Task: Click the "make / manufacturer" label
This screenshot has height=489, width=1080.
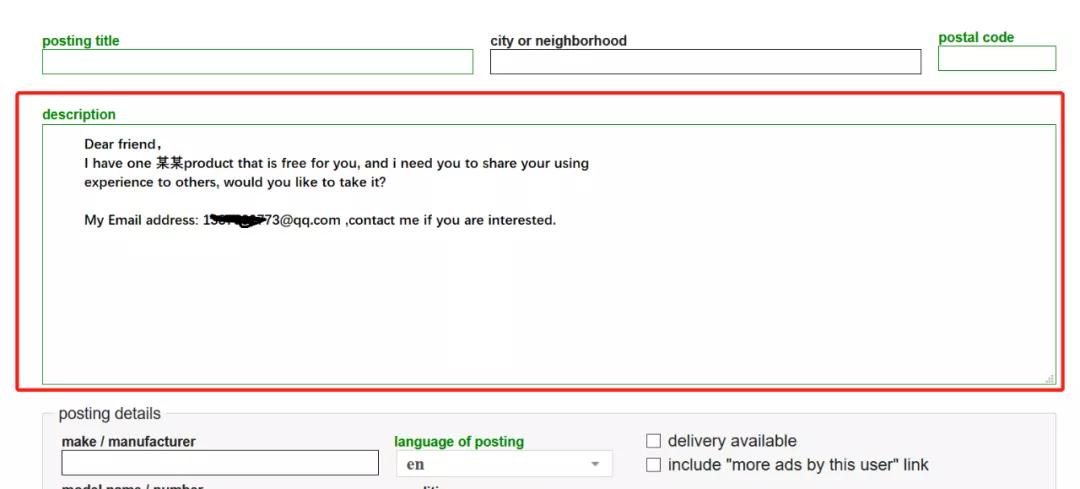Action: click(x=128, y=442)
